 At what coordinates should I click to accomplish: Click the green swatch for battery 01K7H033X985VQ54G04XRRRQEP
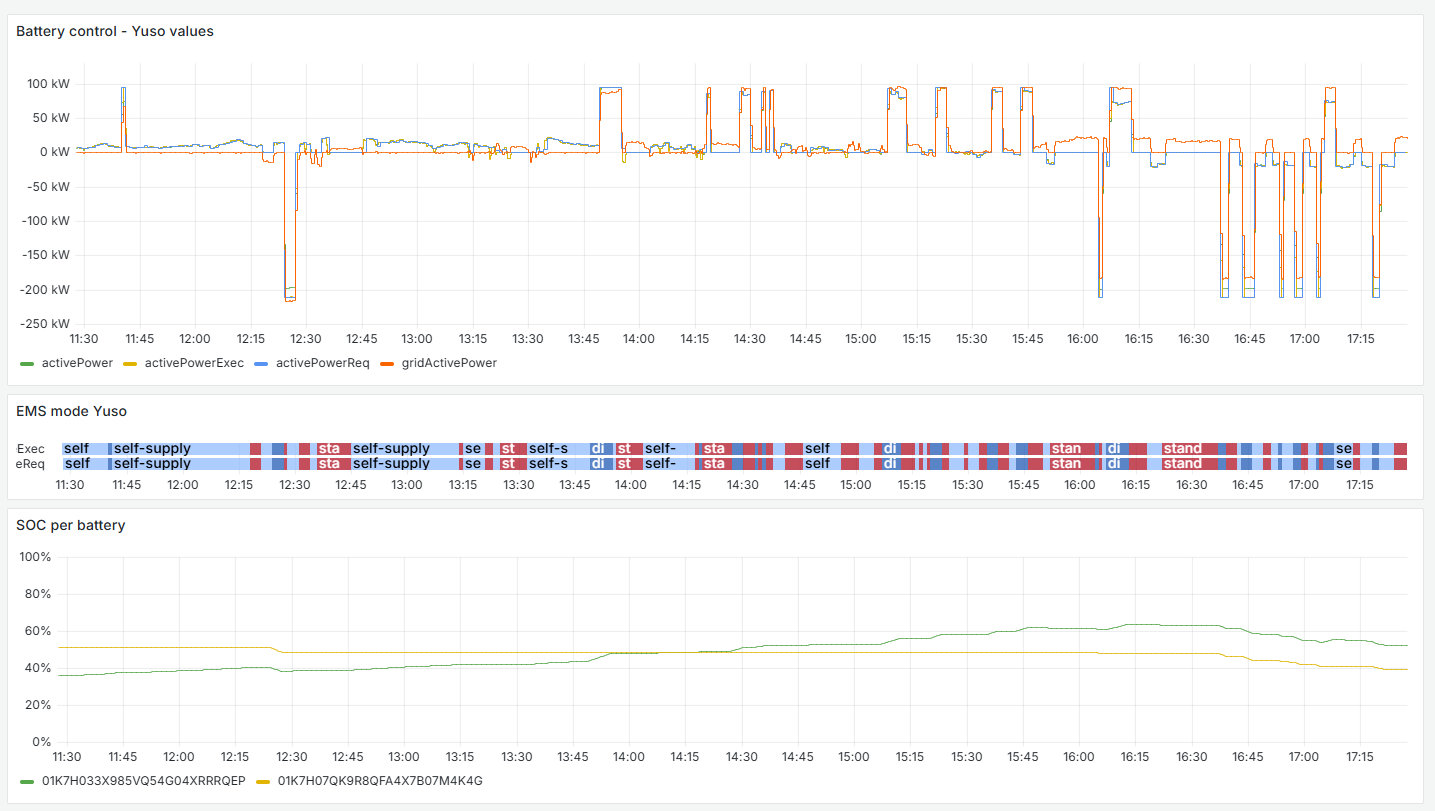27,782
